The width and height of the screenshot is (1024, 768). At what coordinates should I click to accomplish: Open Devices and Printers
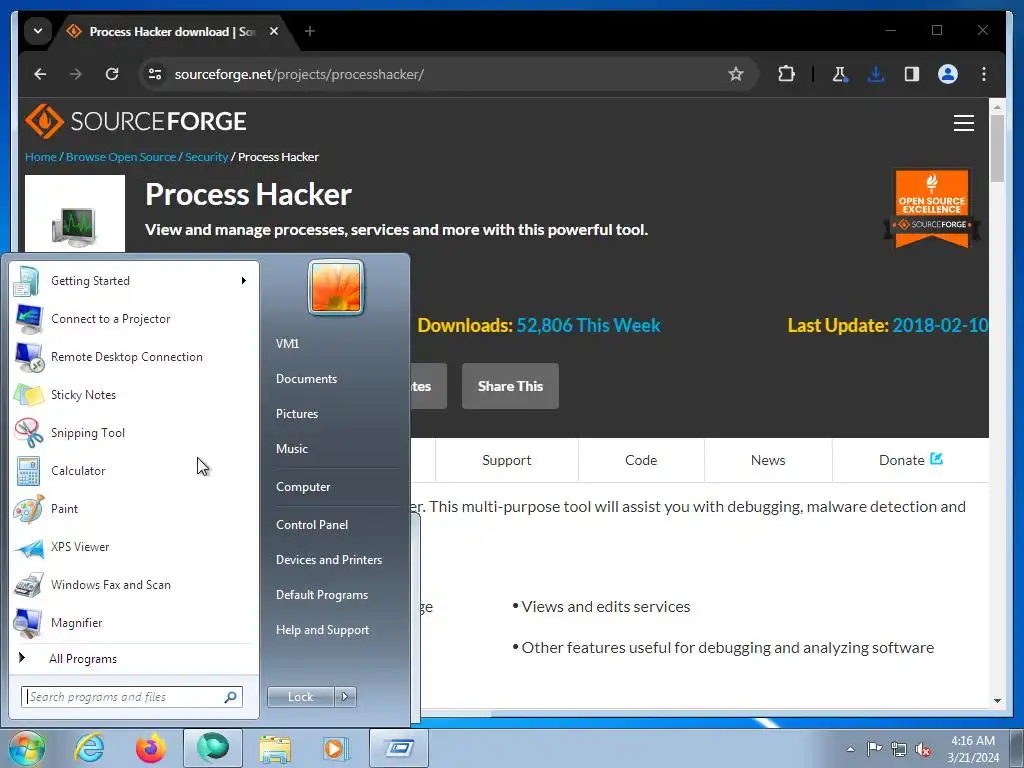point(328,560)
